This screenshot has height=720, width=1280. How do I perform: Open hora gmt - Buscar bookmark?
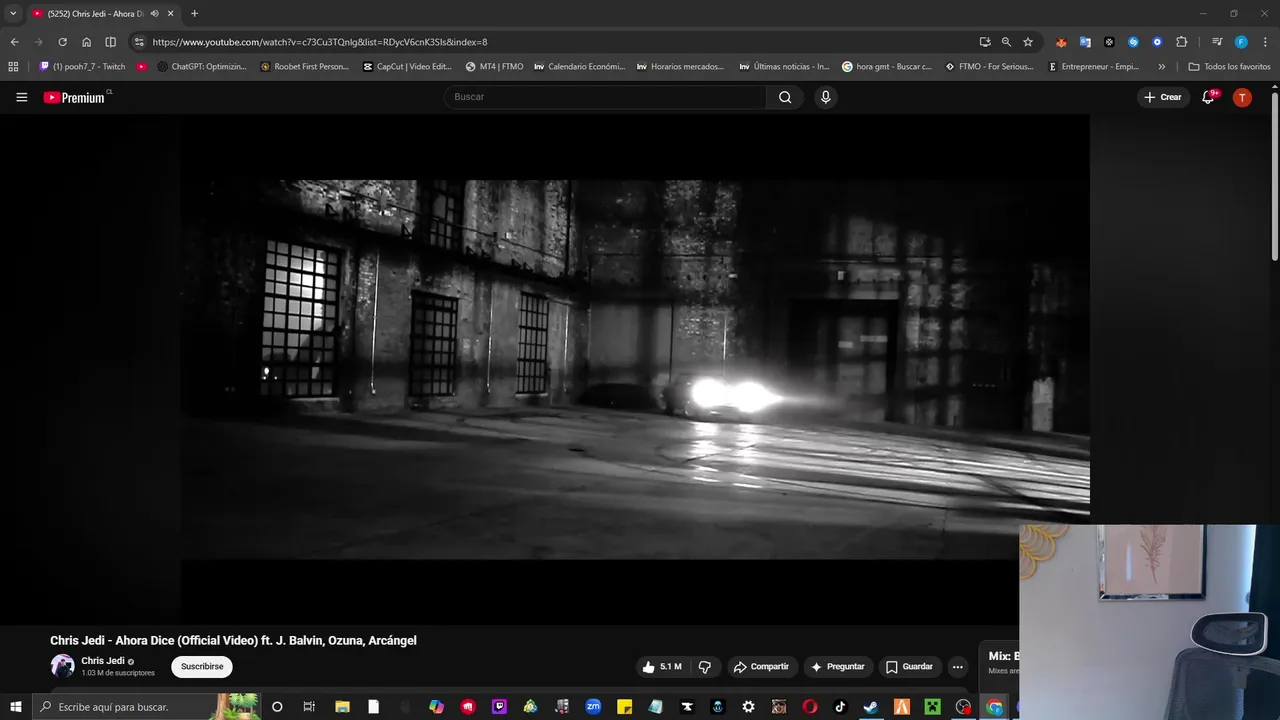887,67
